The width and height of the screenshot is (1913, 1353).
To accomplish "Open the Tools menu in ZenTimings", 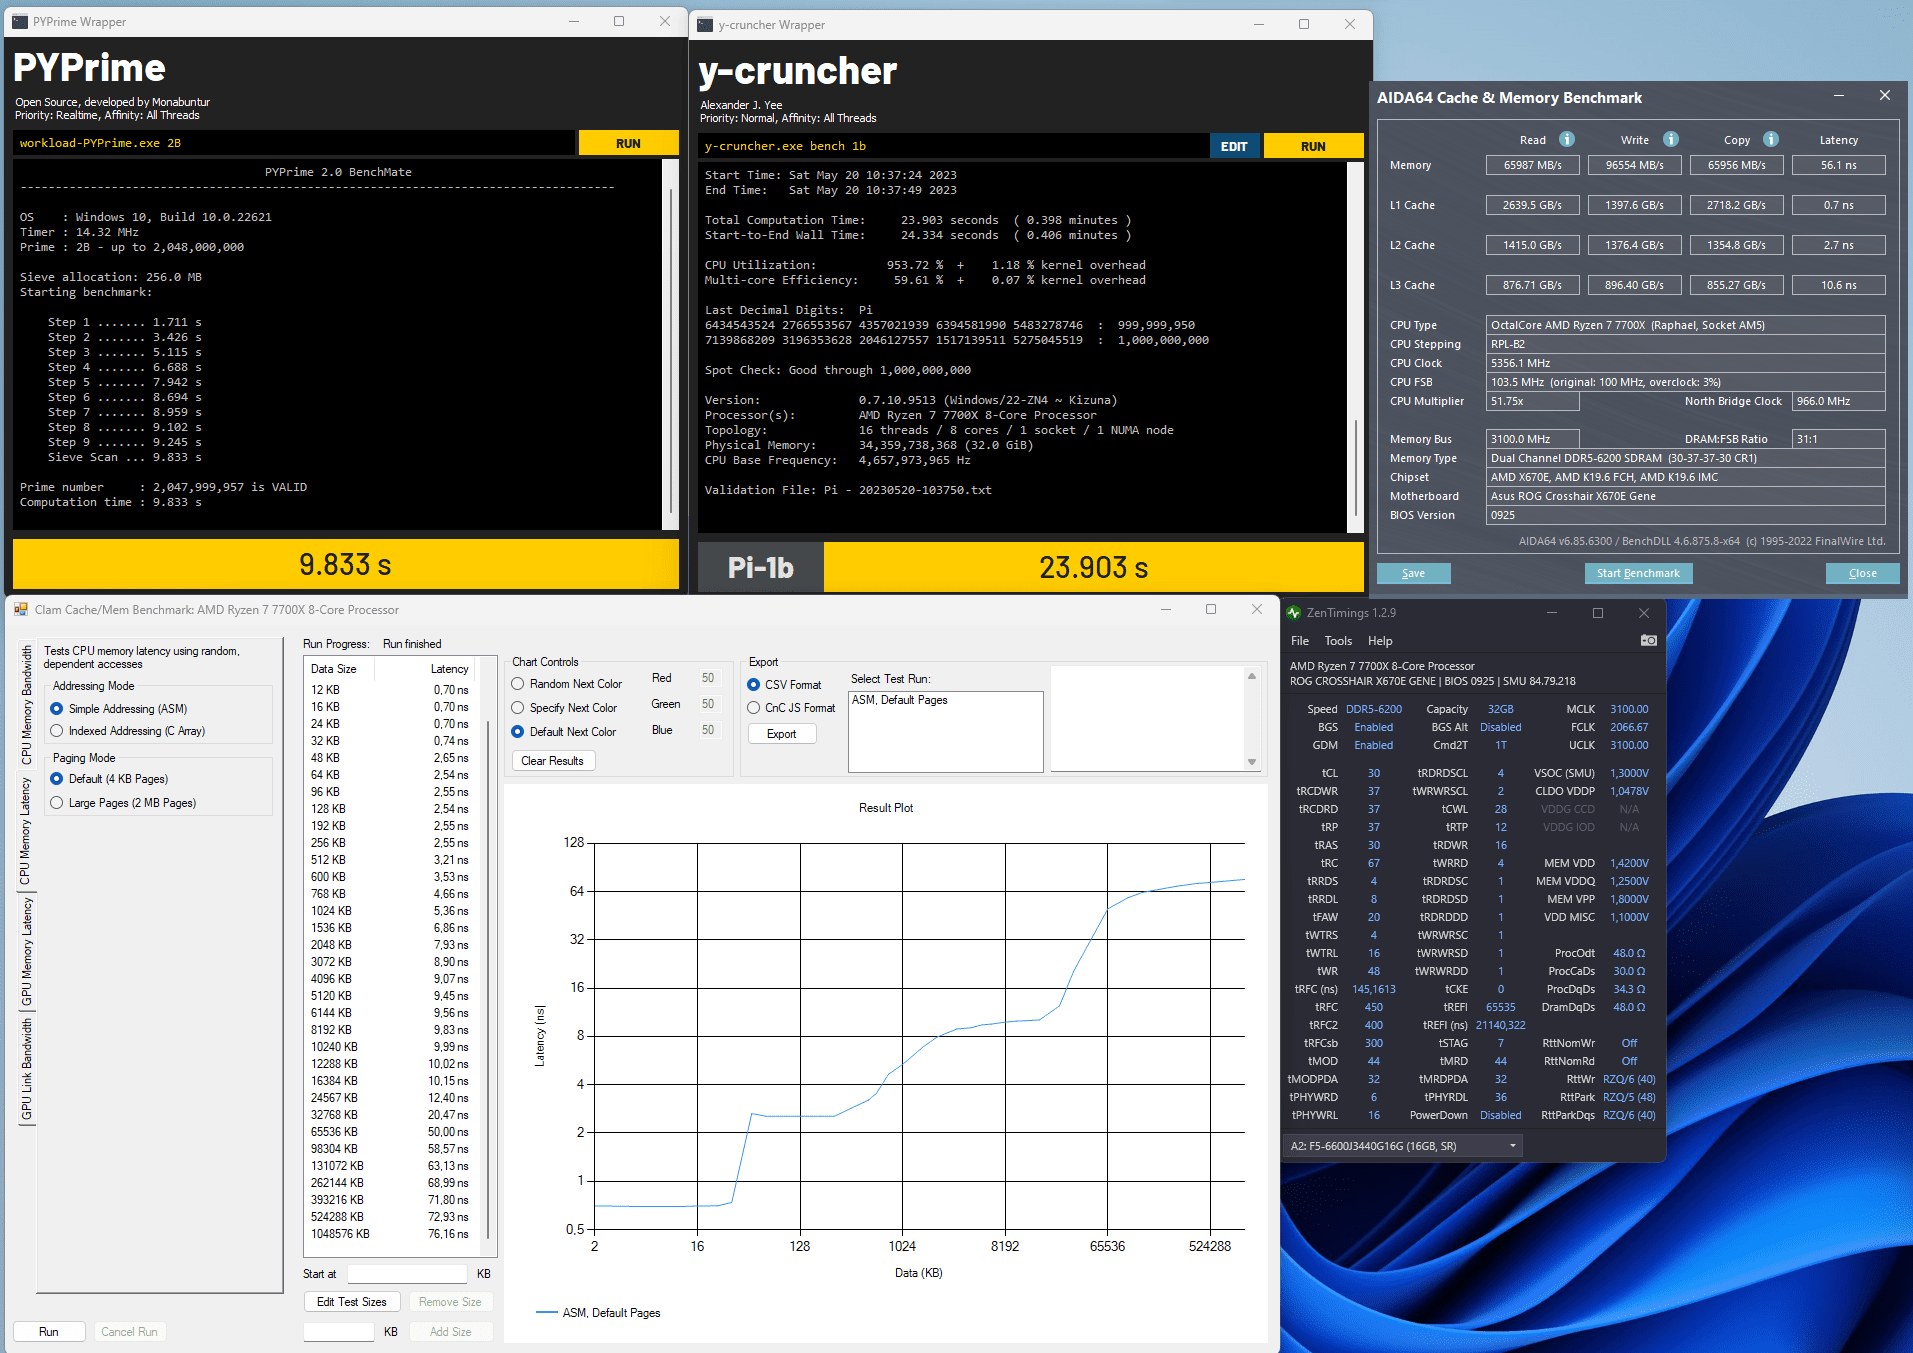I will point(1338,641).
